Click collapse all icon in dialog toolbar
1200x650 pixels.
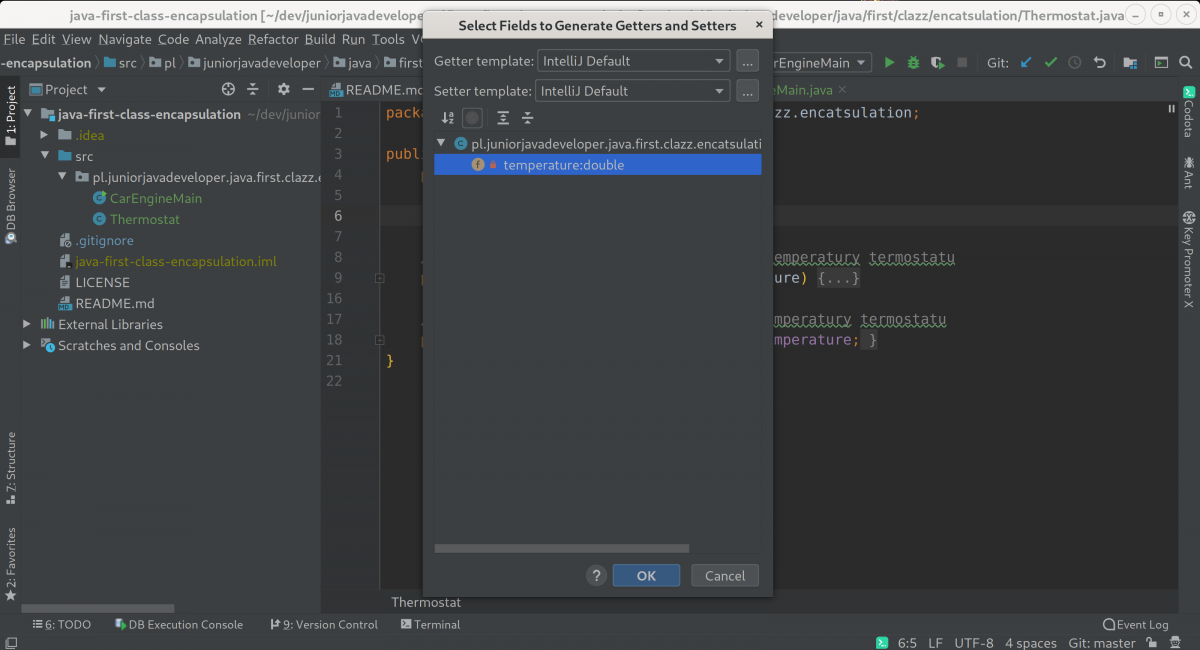click(x=528, y=118)
